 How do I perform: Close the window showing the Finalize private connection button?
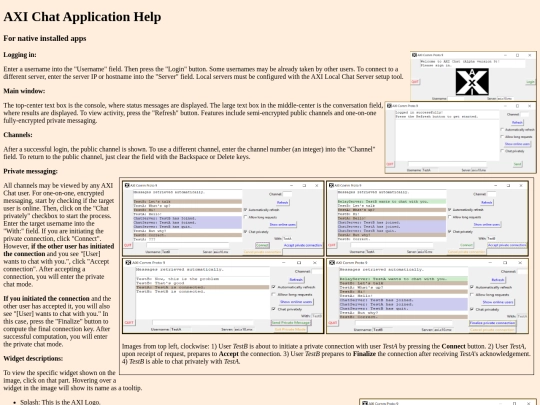pos(520,262)
